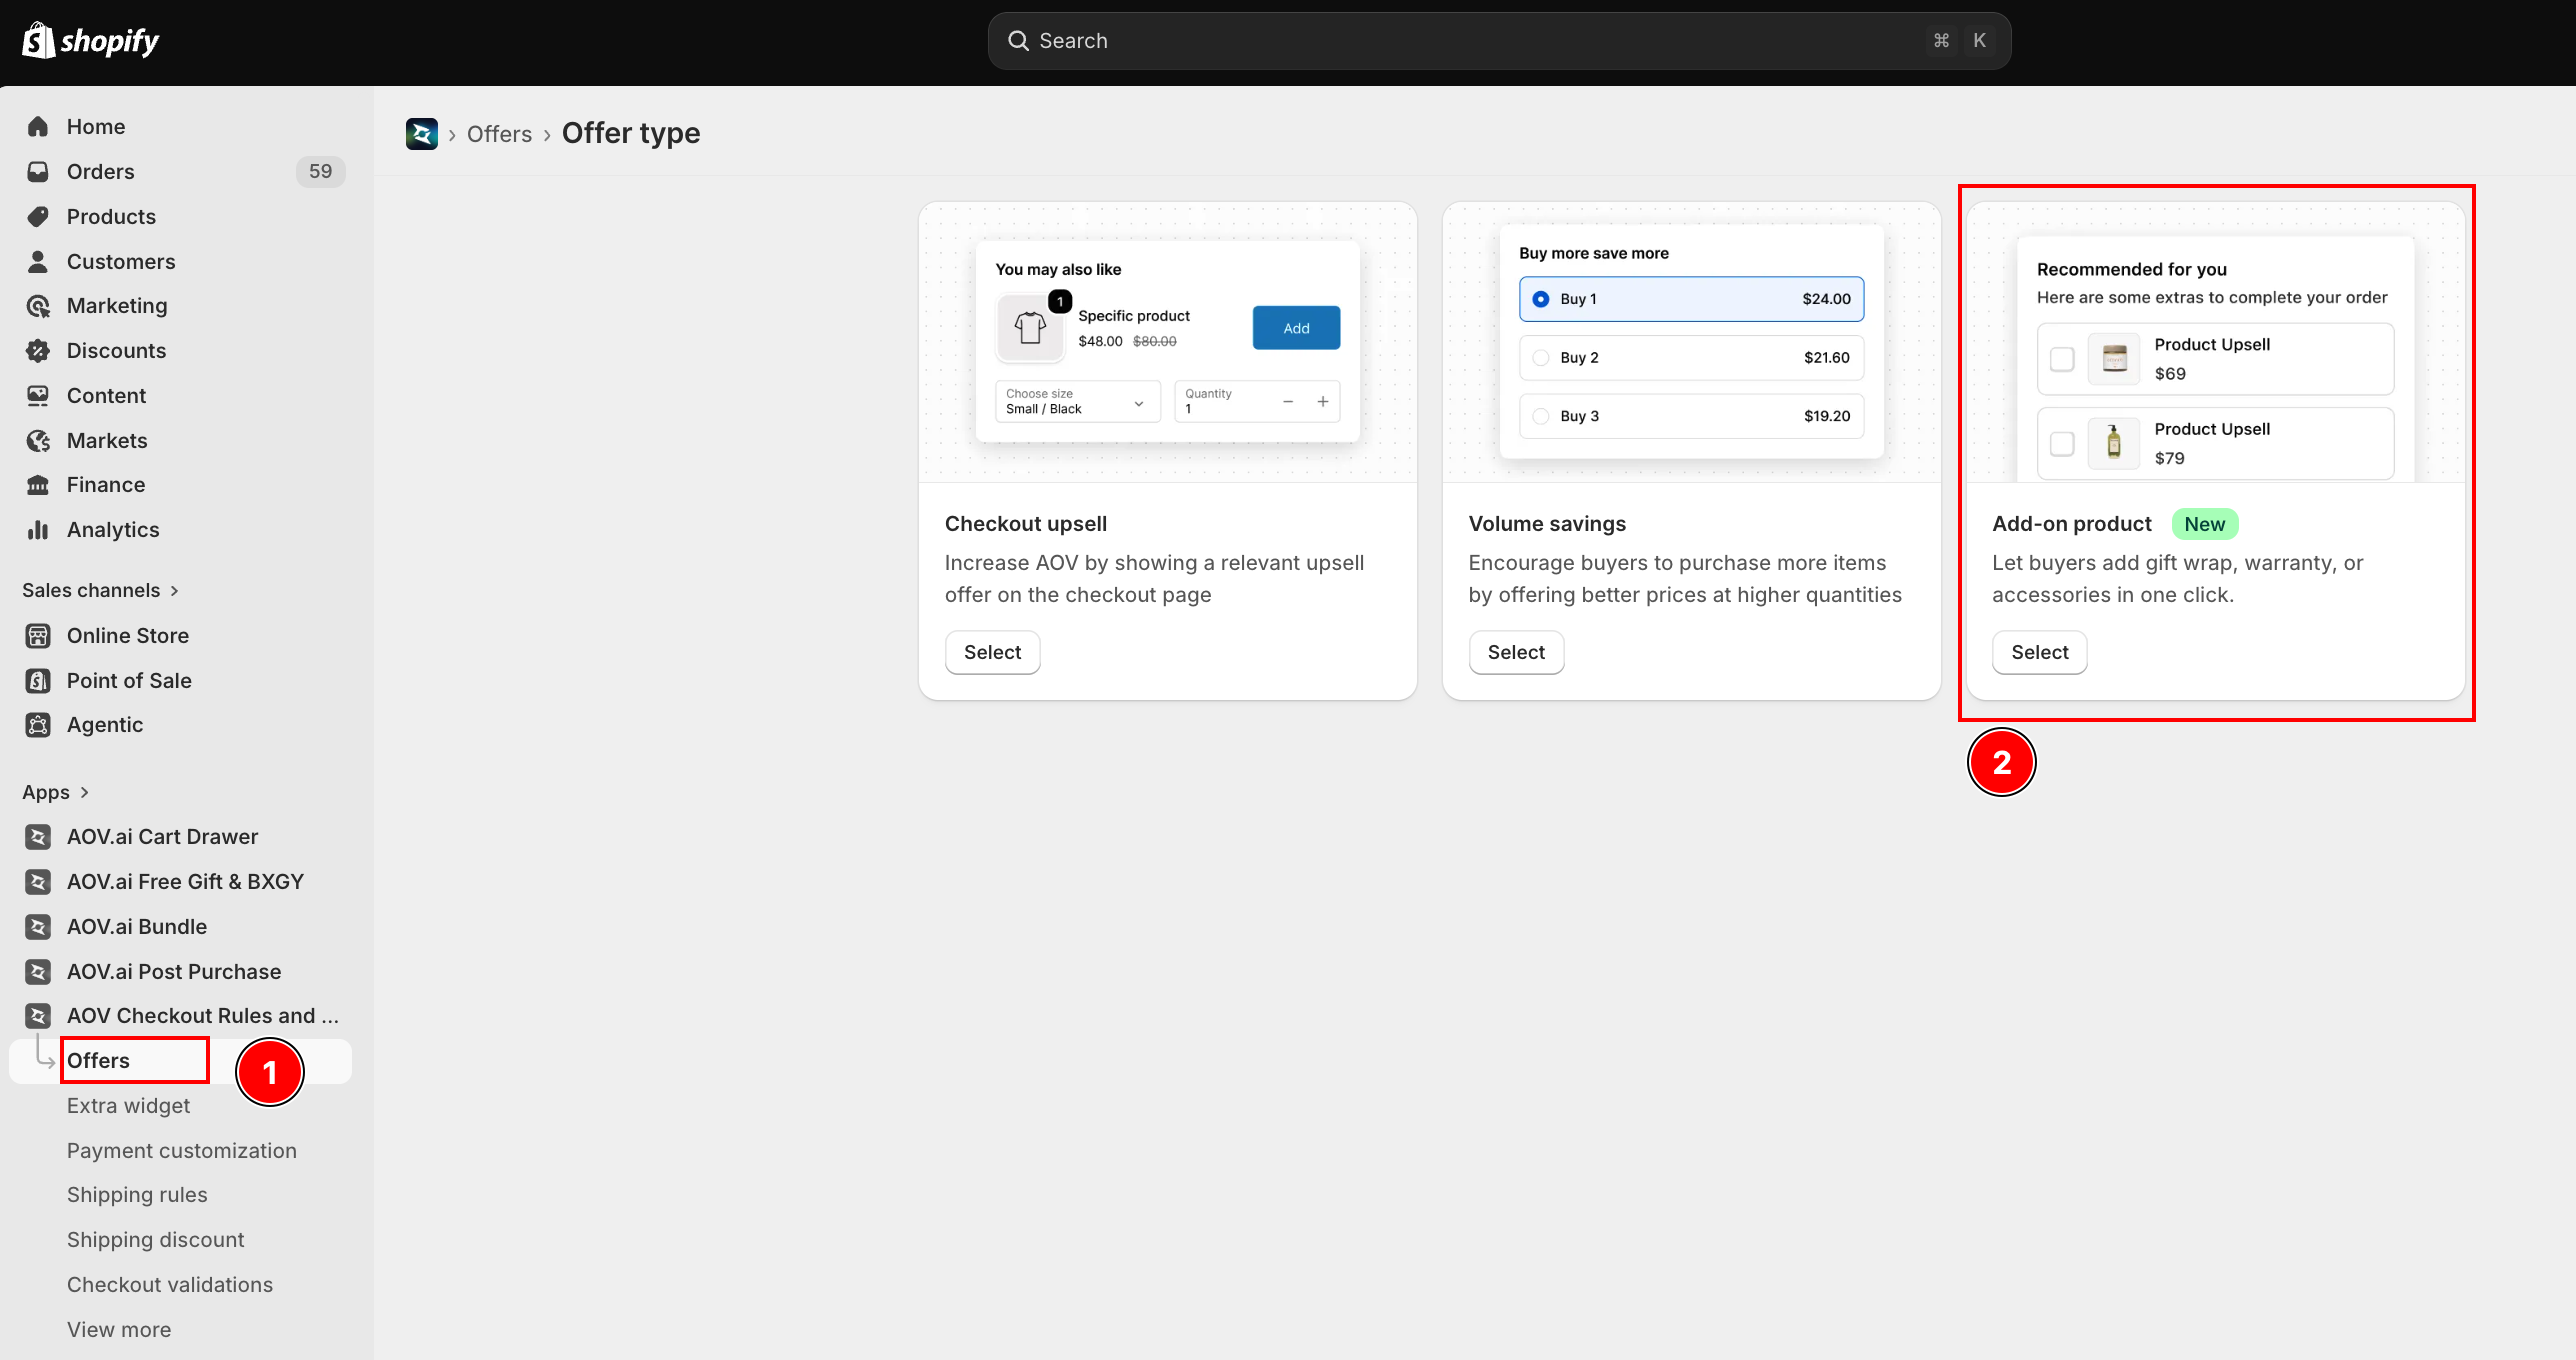Click the blue Add button in preview
This screenshot has height=1360, width=2576.
pyautogui.click(x=1296, y=328)
